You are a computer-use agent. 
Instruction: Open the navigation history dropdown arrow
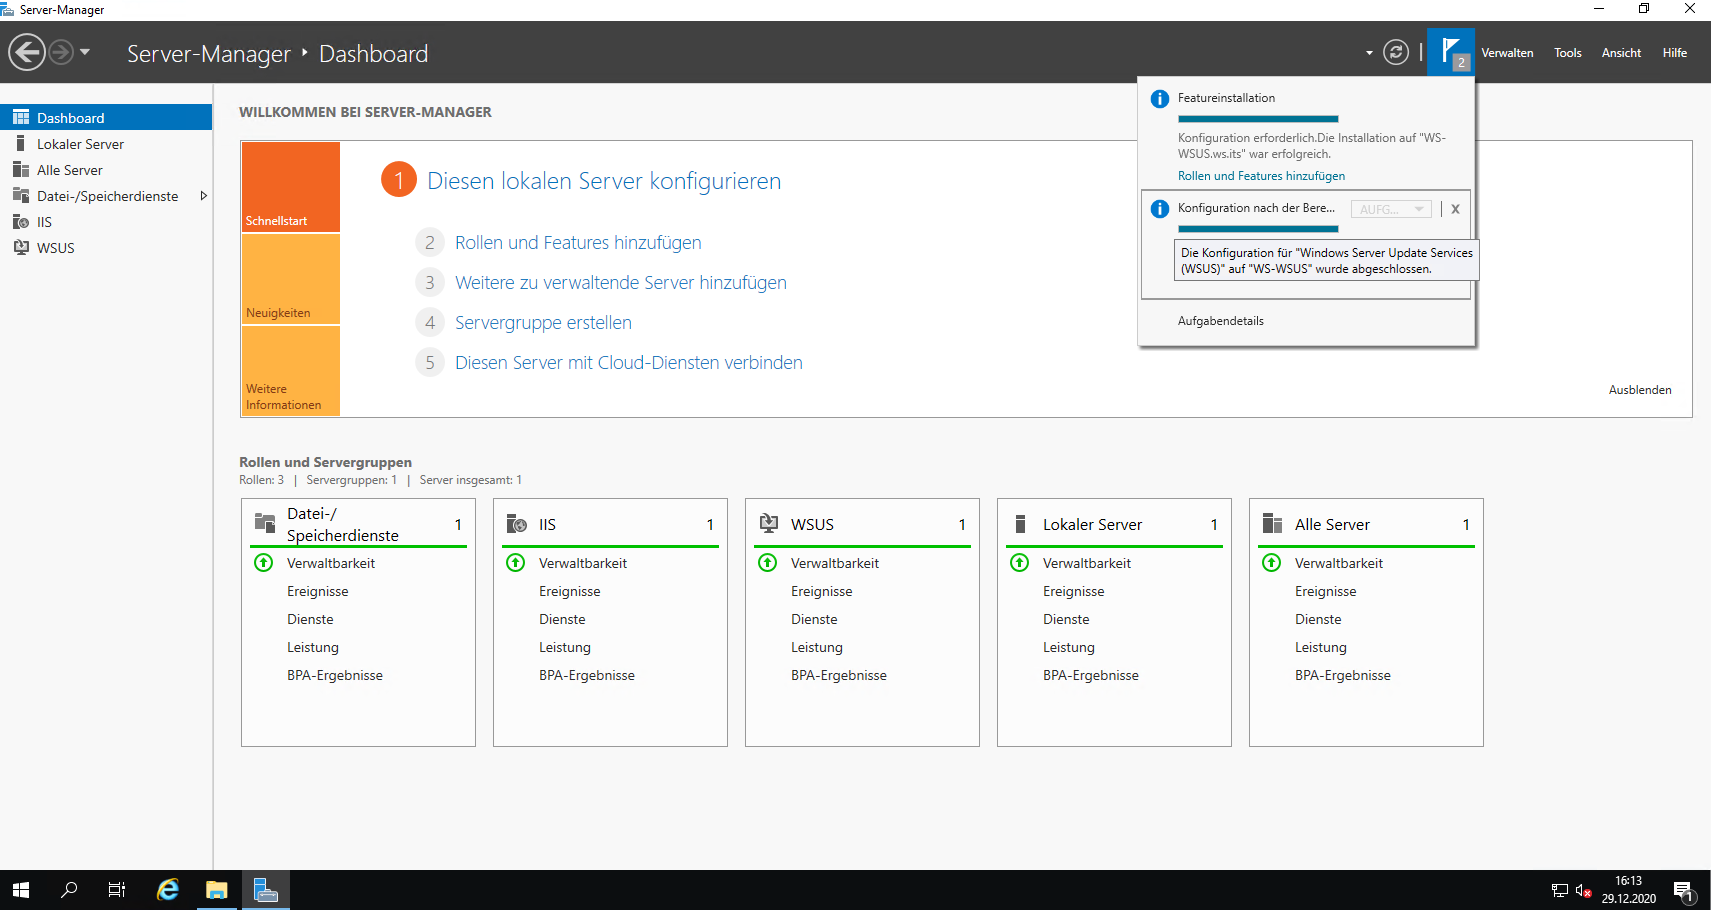click(x=85, y=52)
